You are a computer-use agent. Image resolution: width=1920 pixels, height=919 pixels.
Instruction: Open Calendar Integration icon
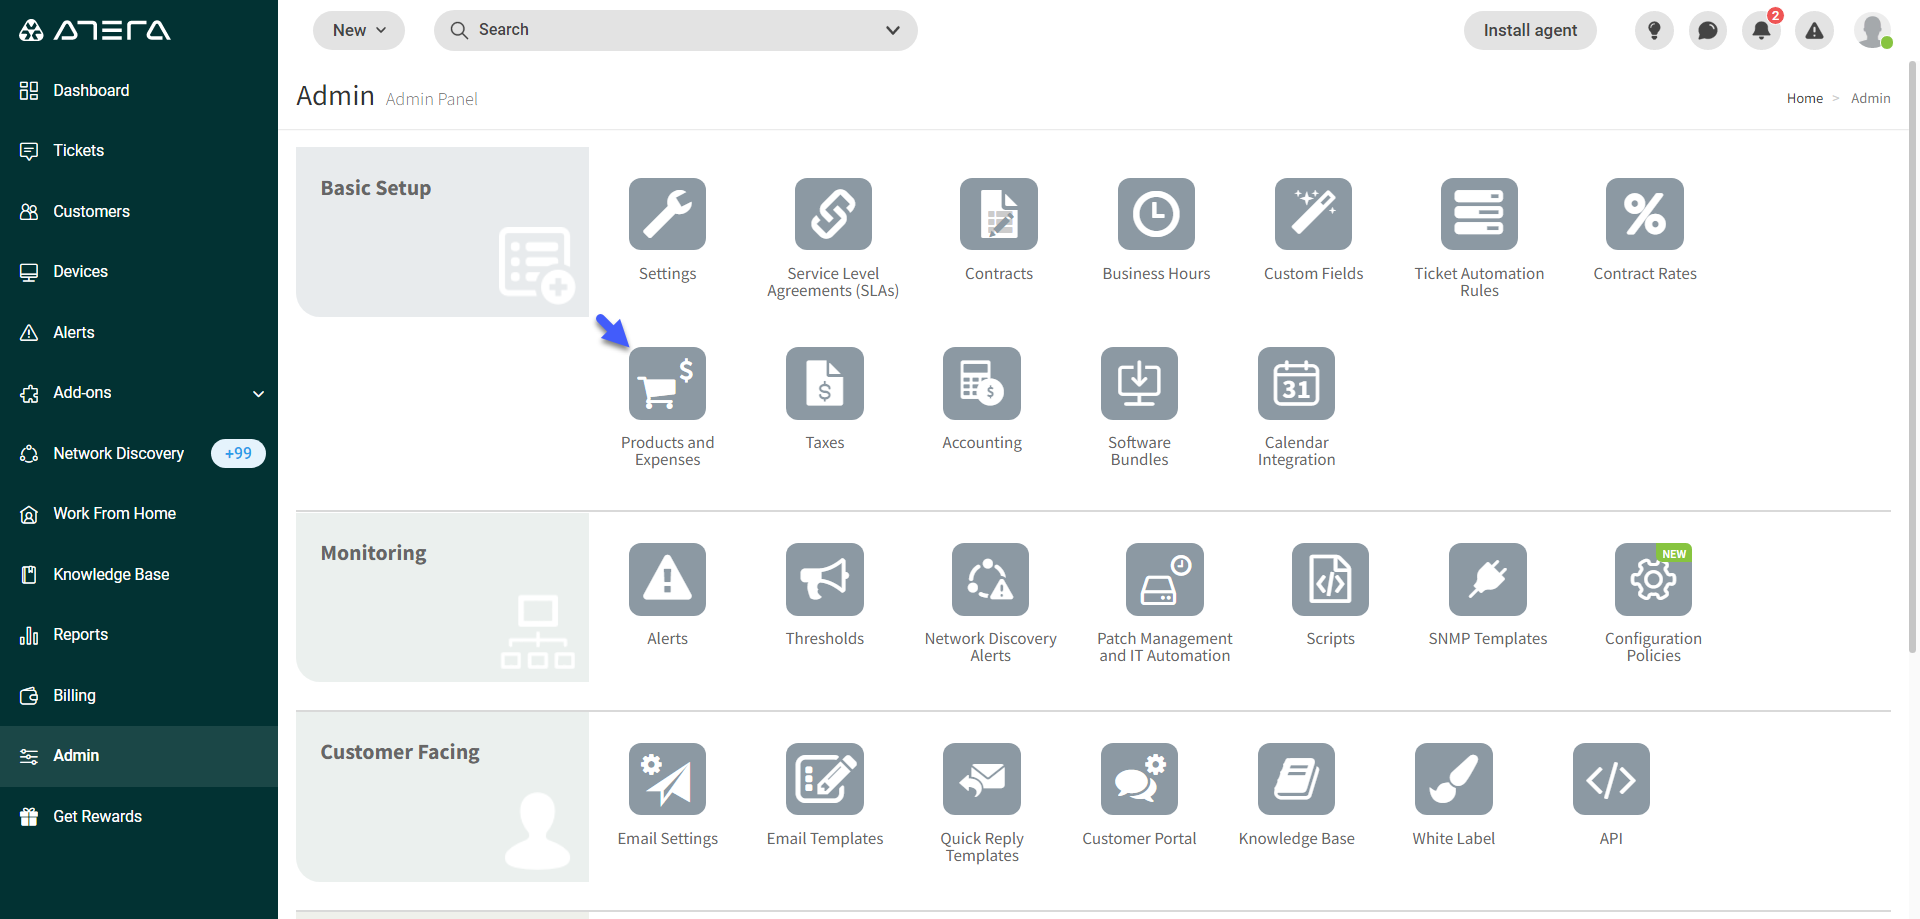(1296, 383)
